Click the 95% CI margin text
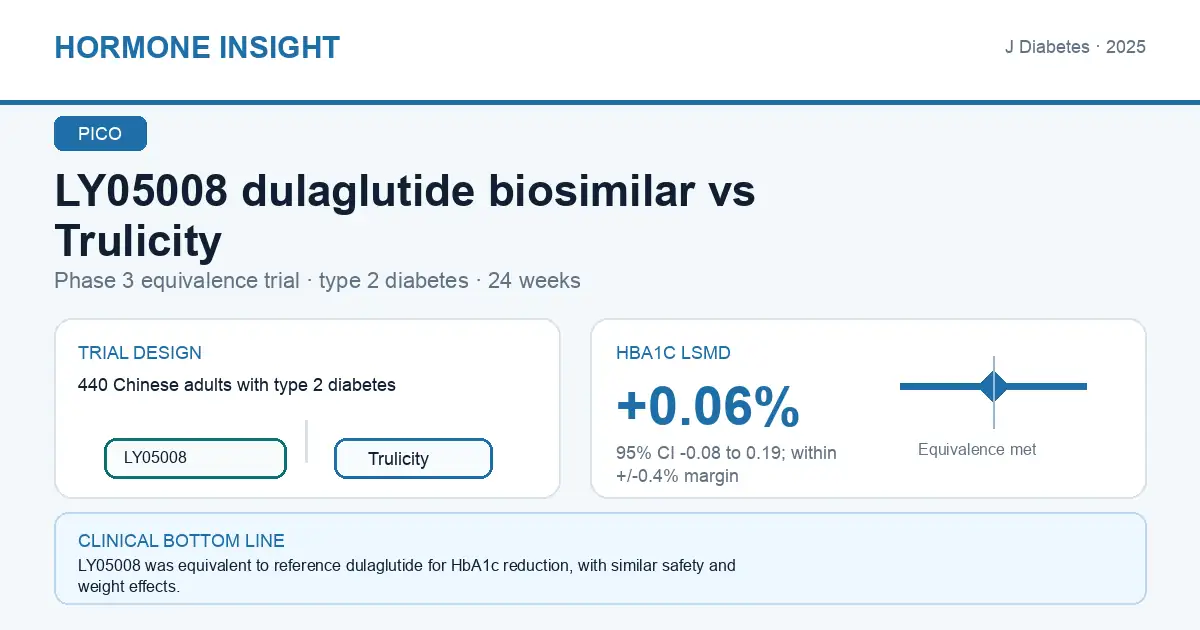 click(727, 465)
